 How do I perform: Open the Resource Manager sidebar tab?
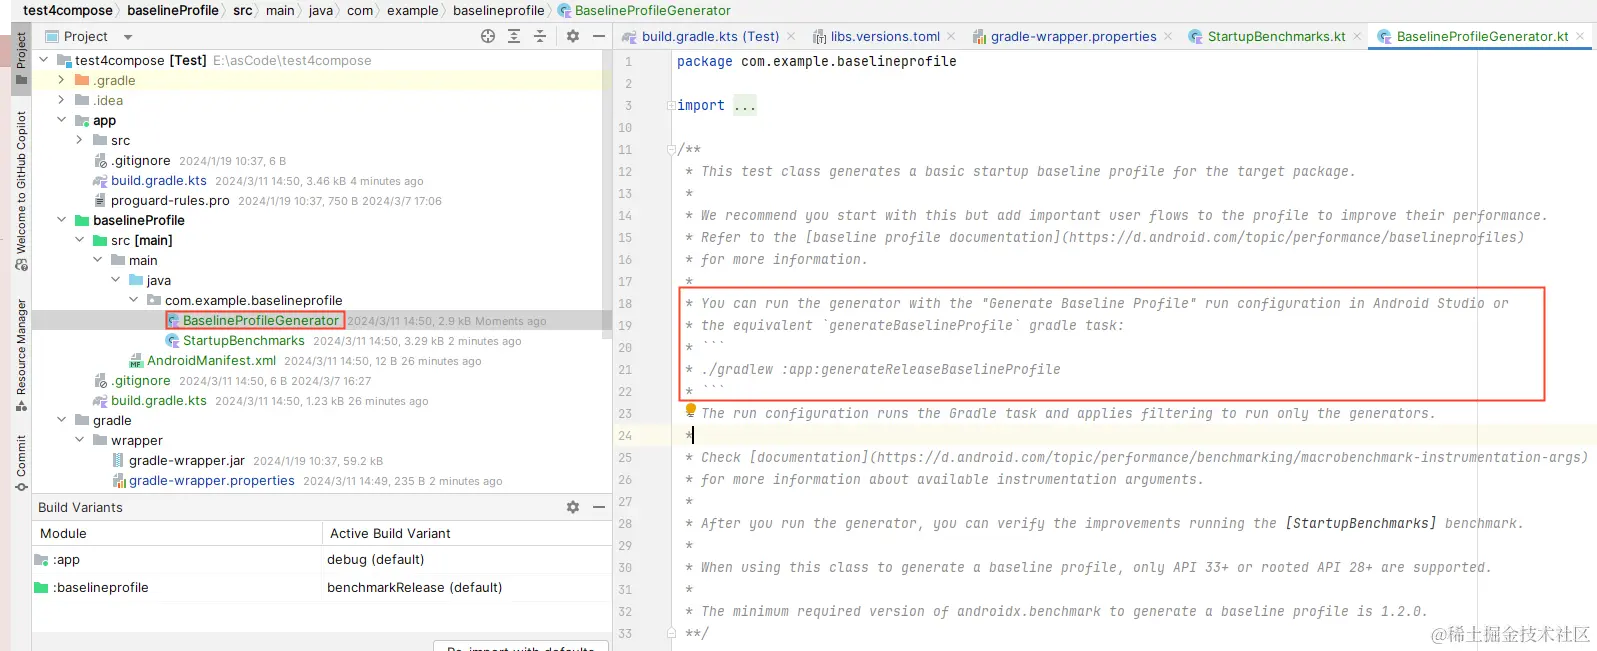pyautogui.click(x=21, y=355)
